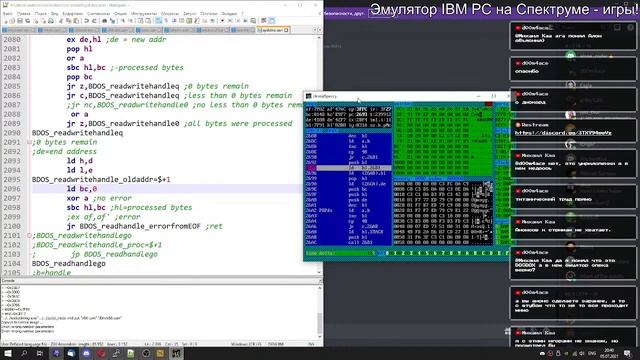Click label BDOS_readhandlego on line 2104
The image size is (640, 360).
point(69,263)
